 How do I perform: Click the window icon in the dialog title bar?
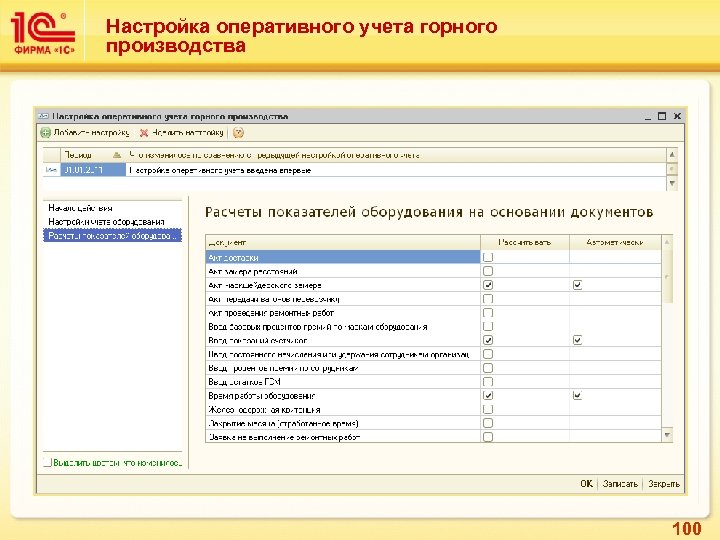44,116
